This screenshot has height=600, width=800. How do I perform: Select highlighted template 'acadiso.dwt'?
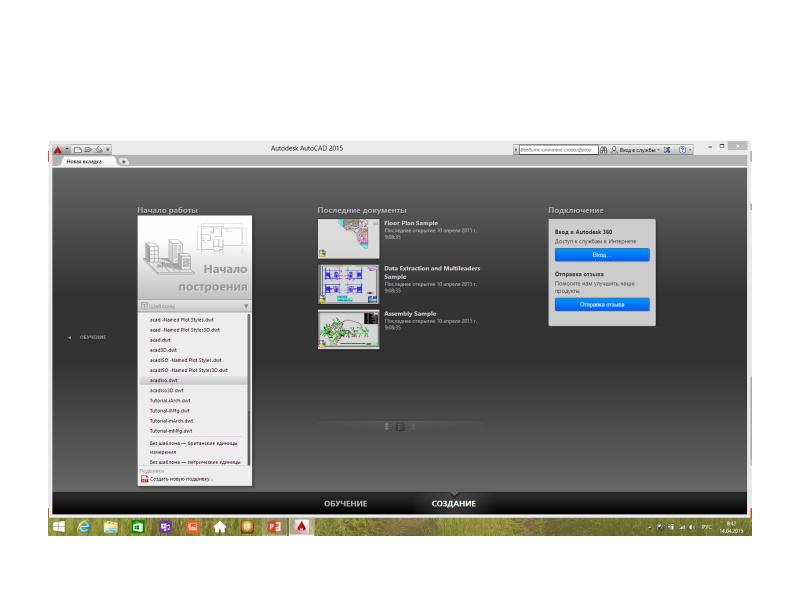point(193,381)
